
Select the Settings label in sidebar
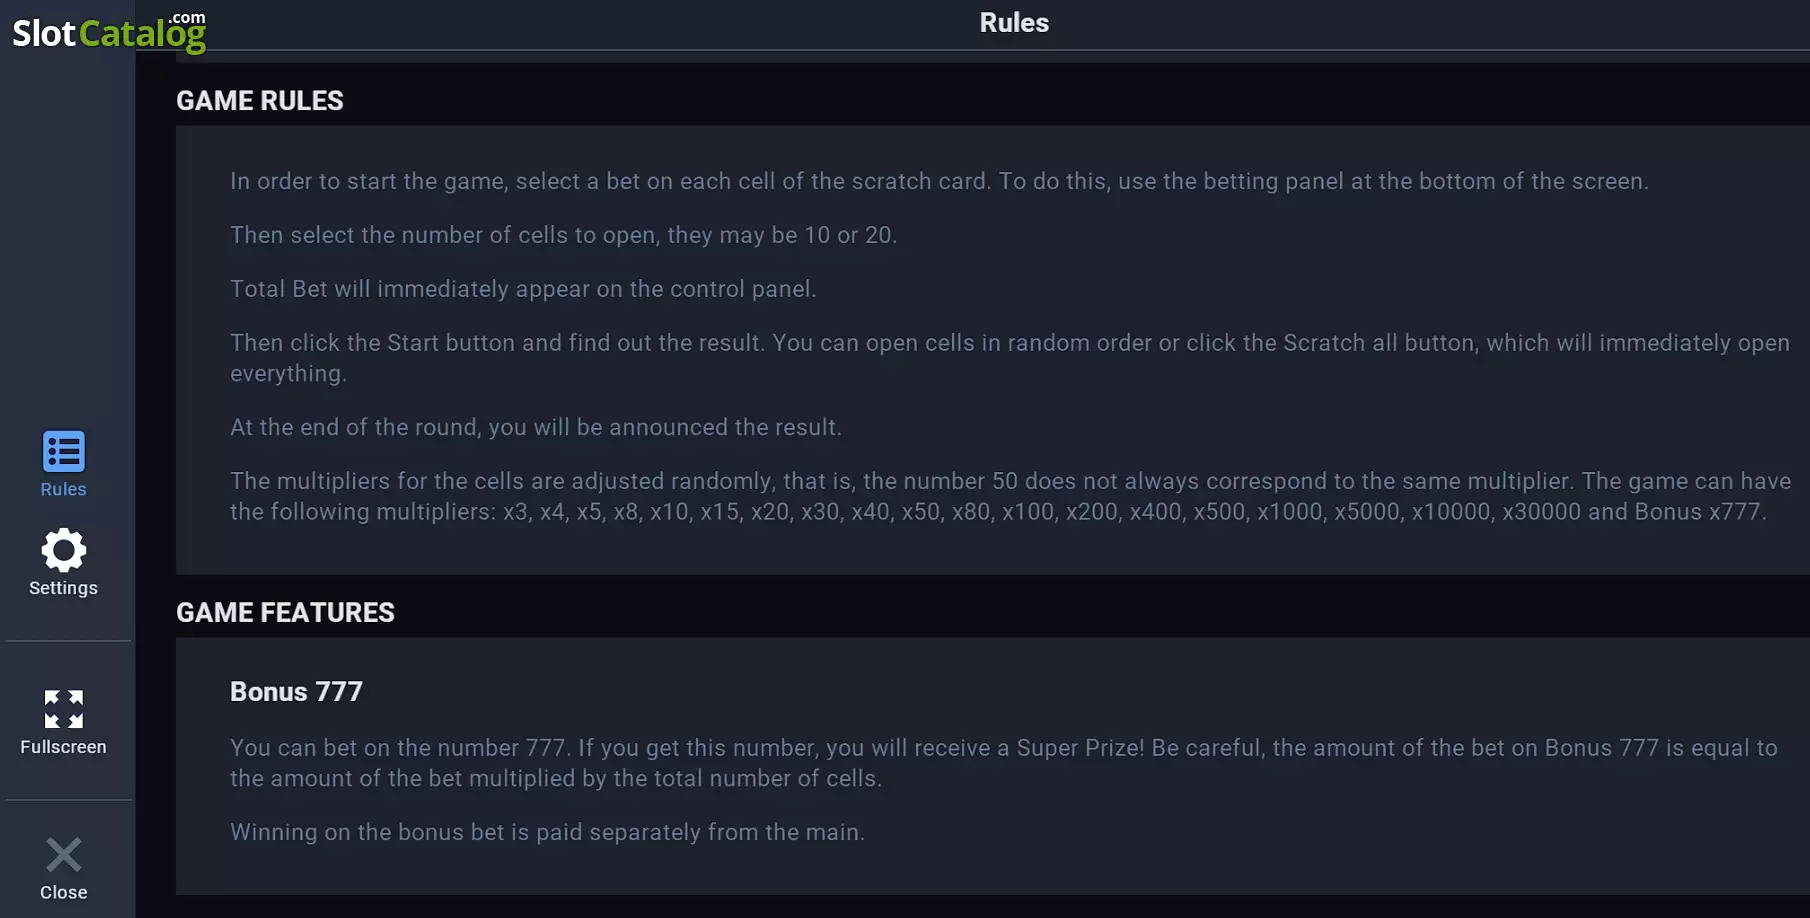pos(63,588)
